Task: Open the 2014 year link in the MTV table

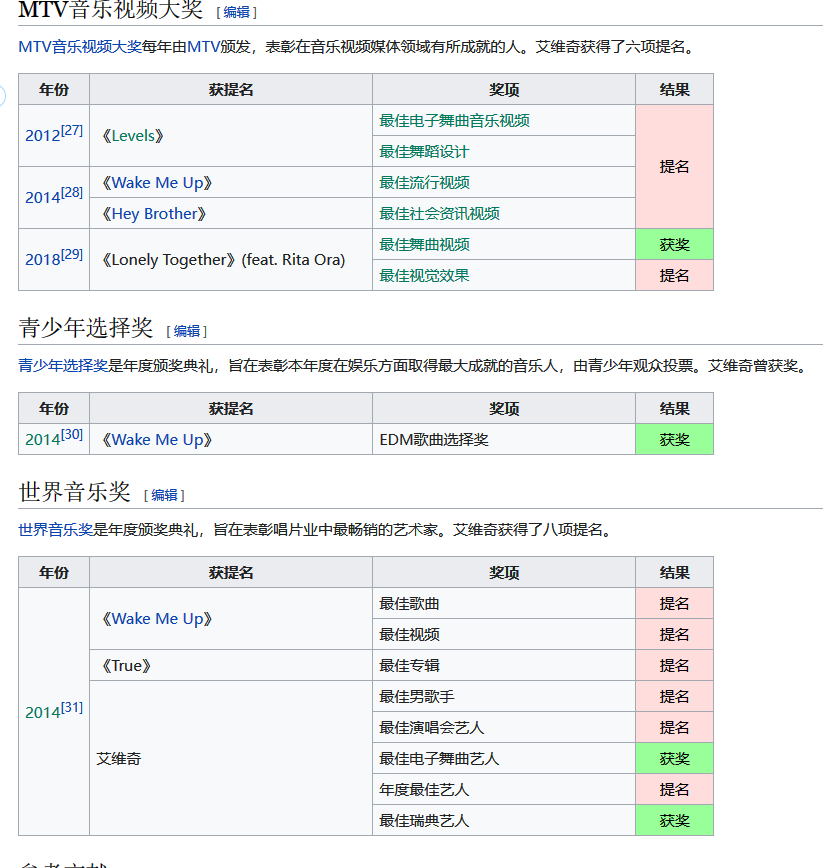Action: point(43,198)
